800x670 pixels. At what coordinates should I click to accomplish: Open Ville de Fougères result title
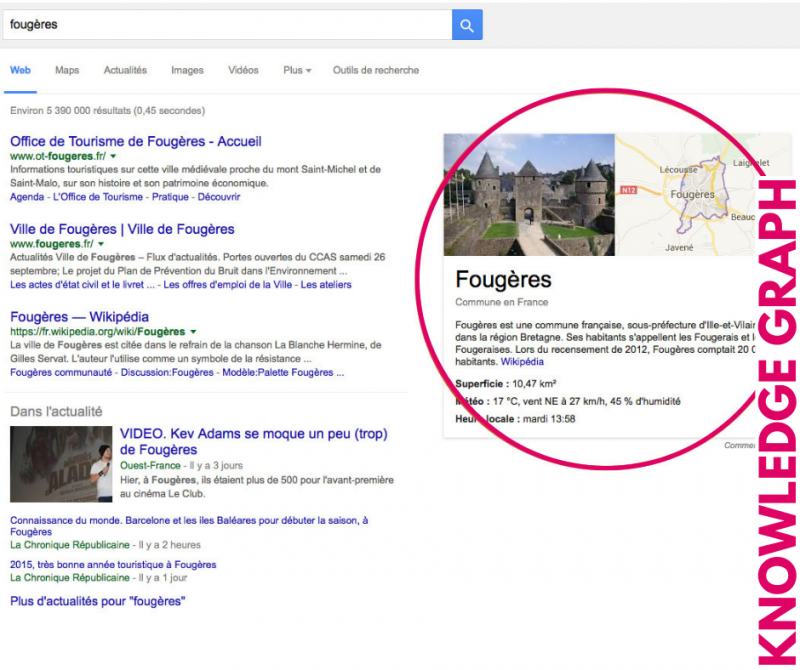click(122, 229)
